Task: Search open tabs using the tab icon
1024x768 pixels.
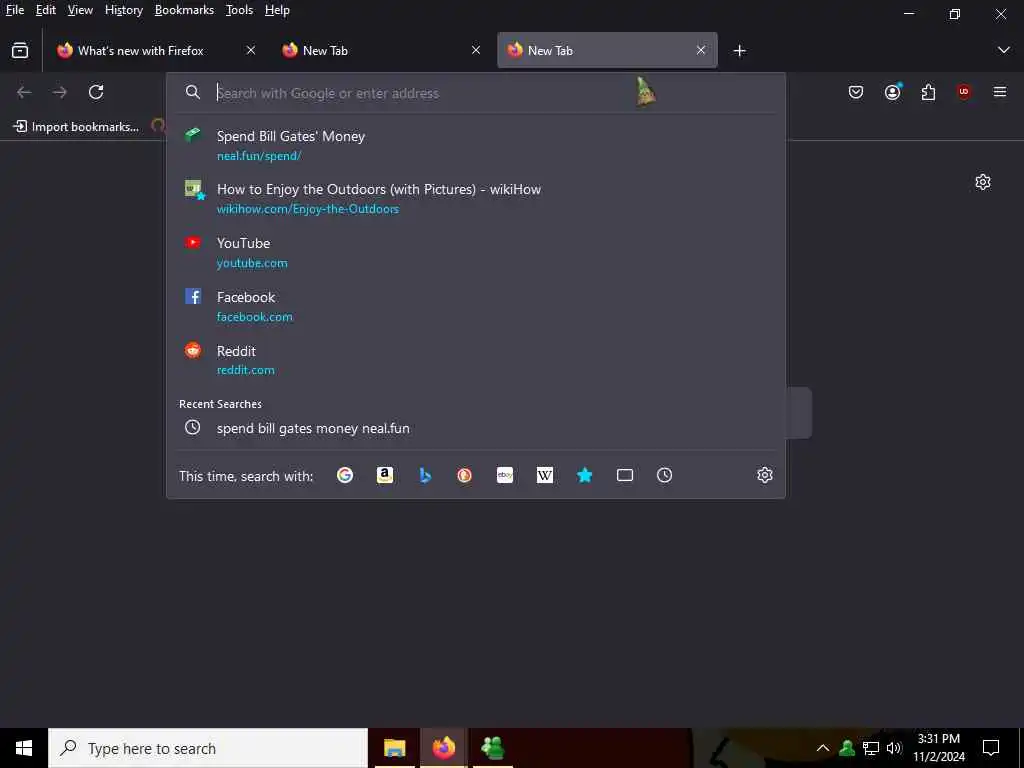Action: pos(625,475)
